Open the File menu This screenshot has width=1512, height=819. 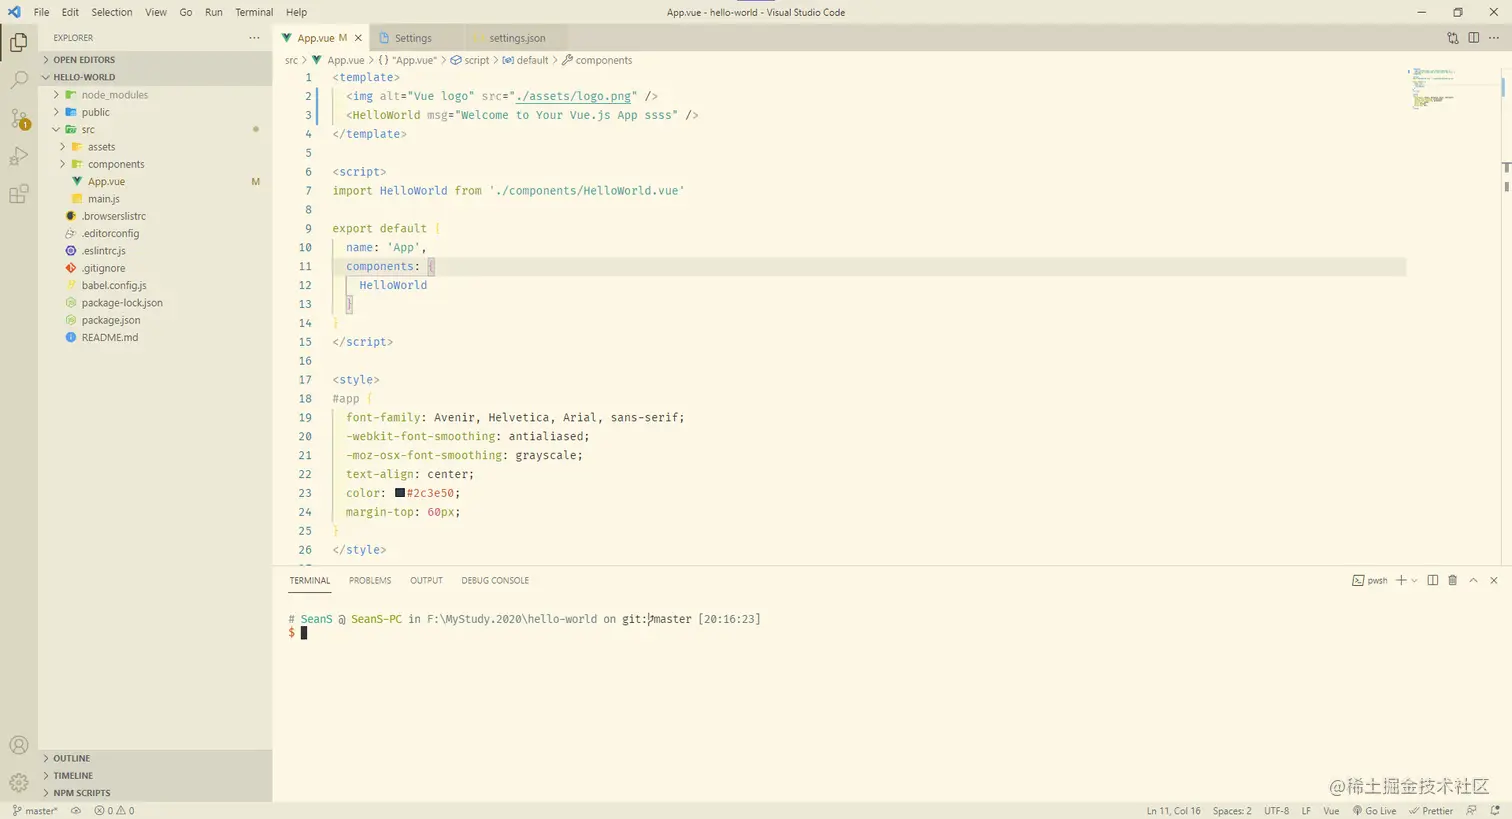[41, 12]
